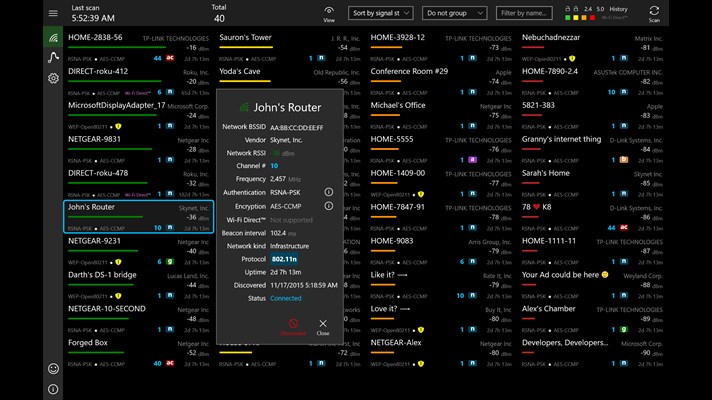Click the info icon next to AES-CCMP encryption
The image size is (712, 400).
[x=328, y=206]
